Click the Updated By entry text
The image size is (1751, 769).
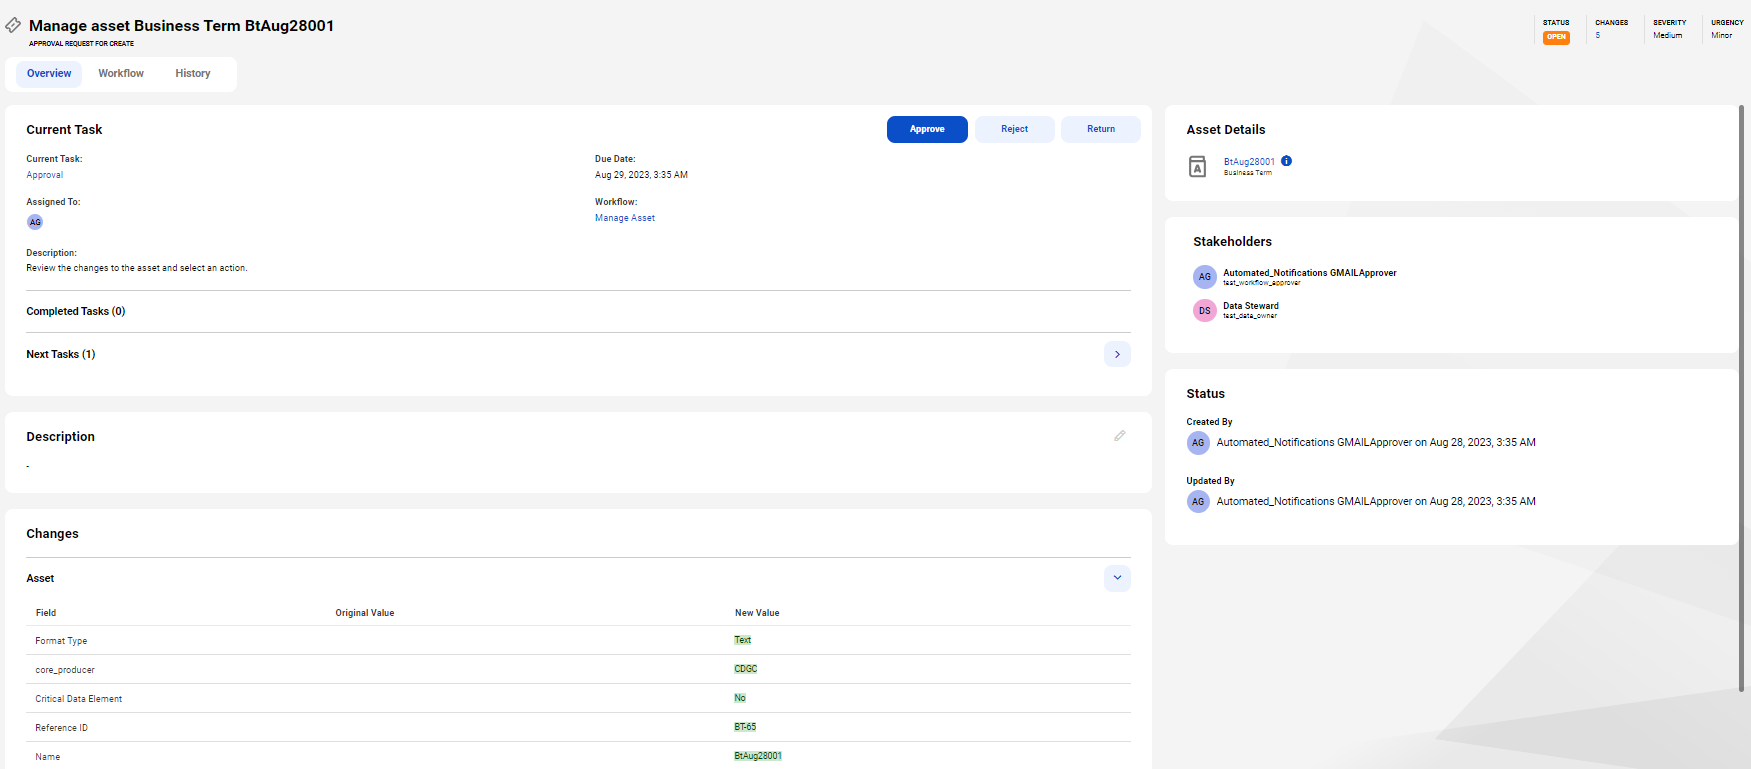(1376, 501)
